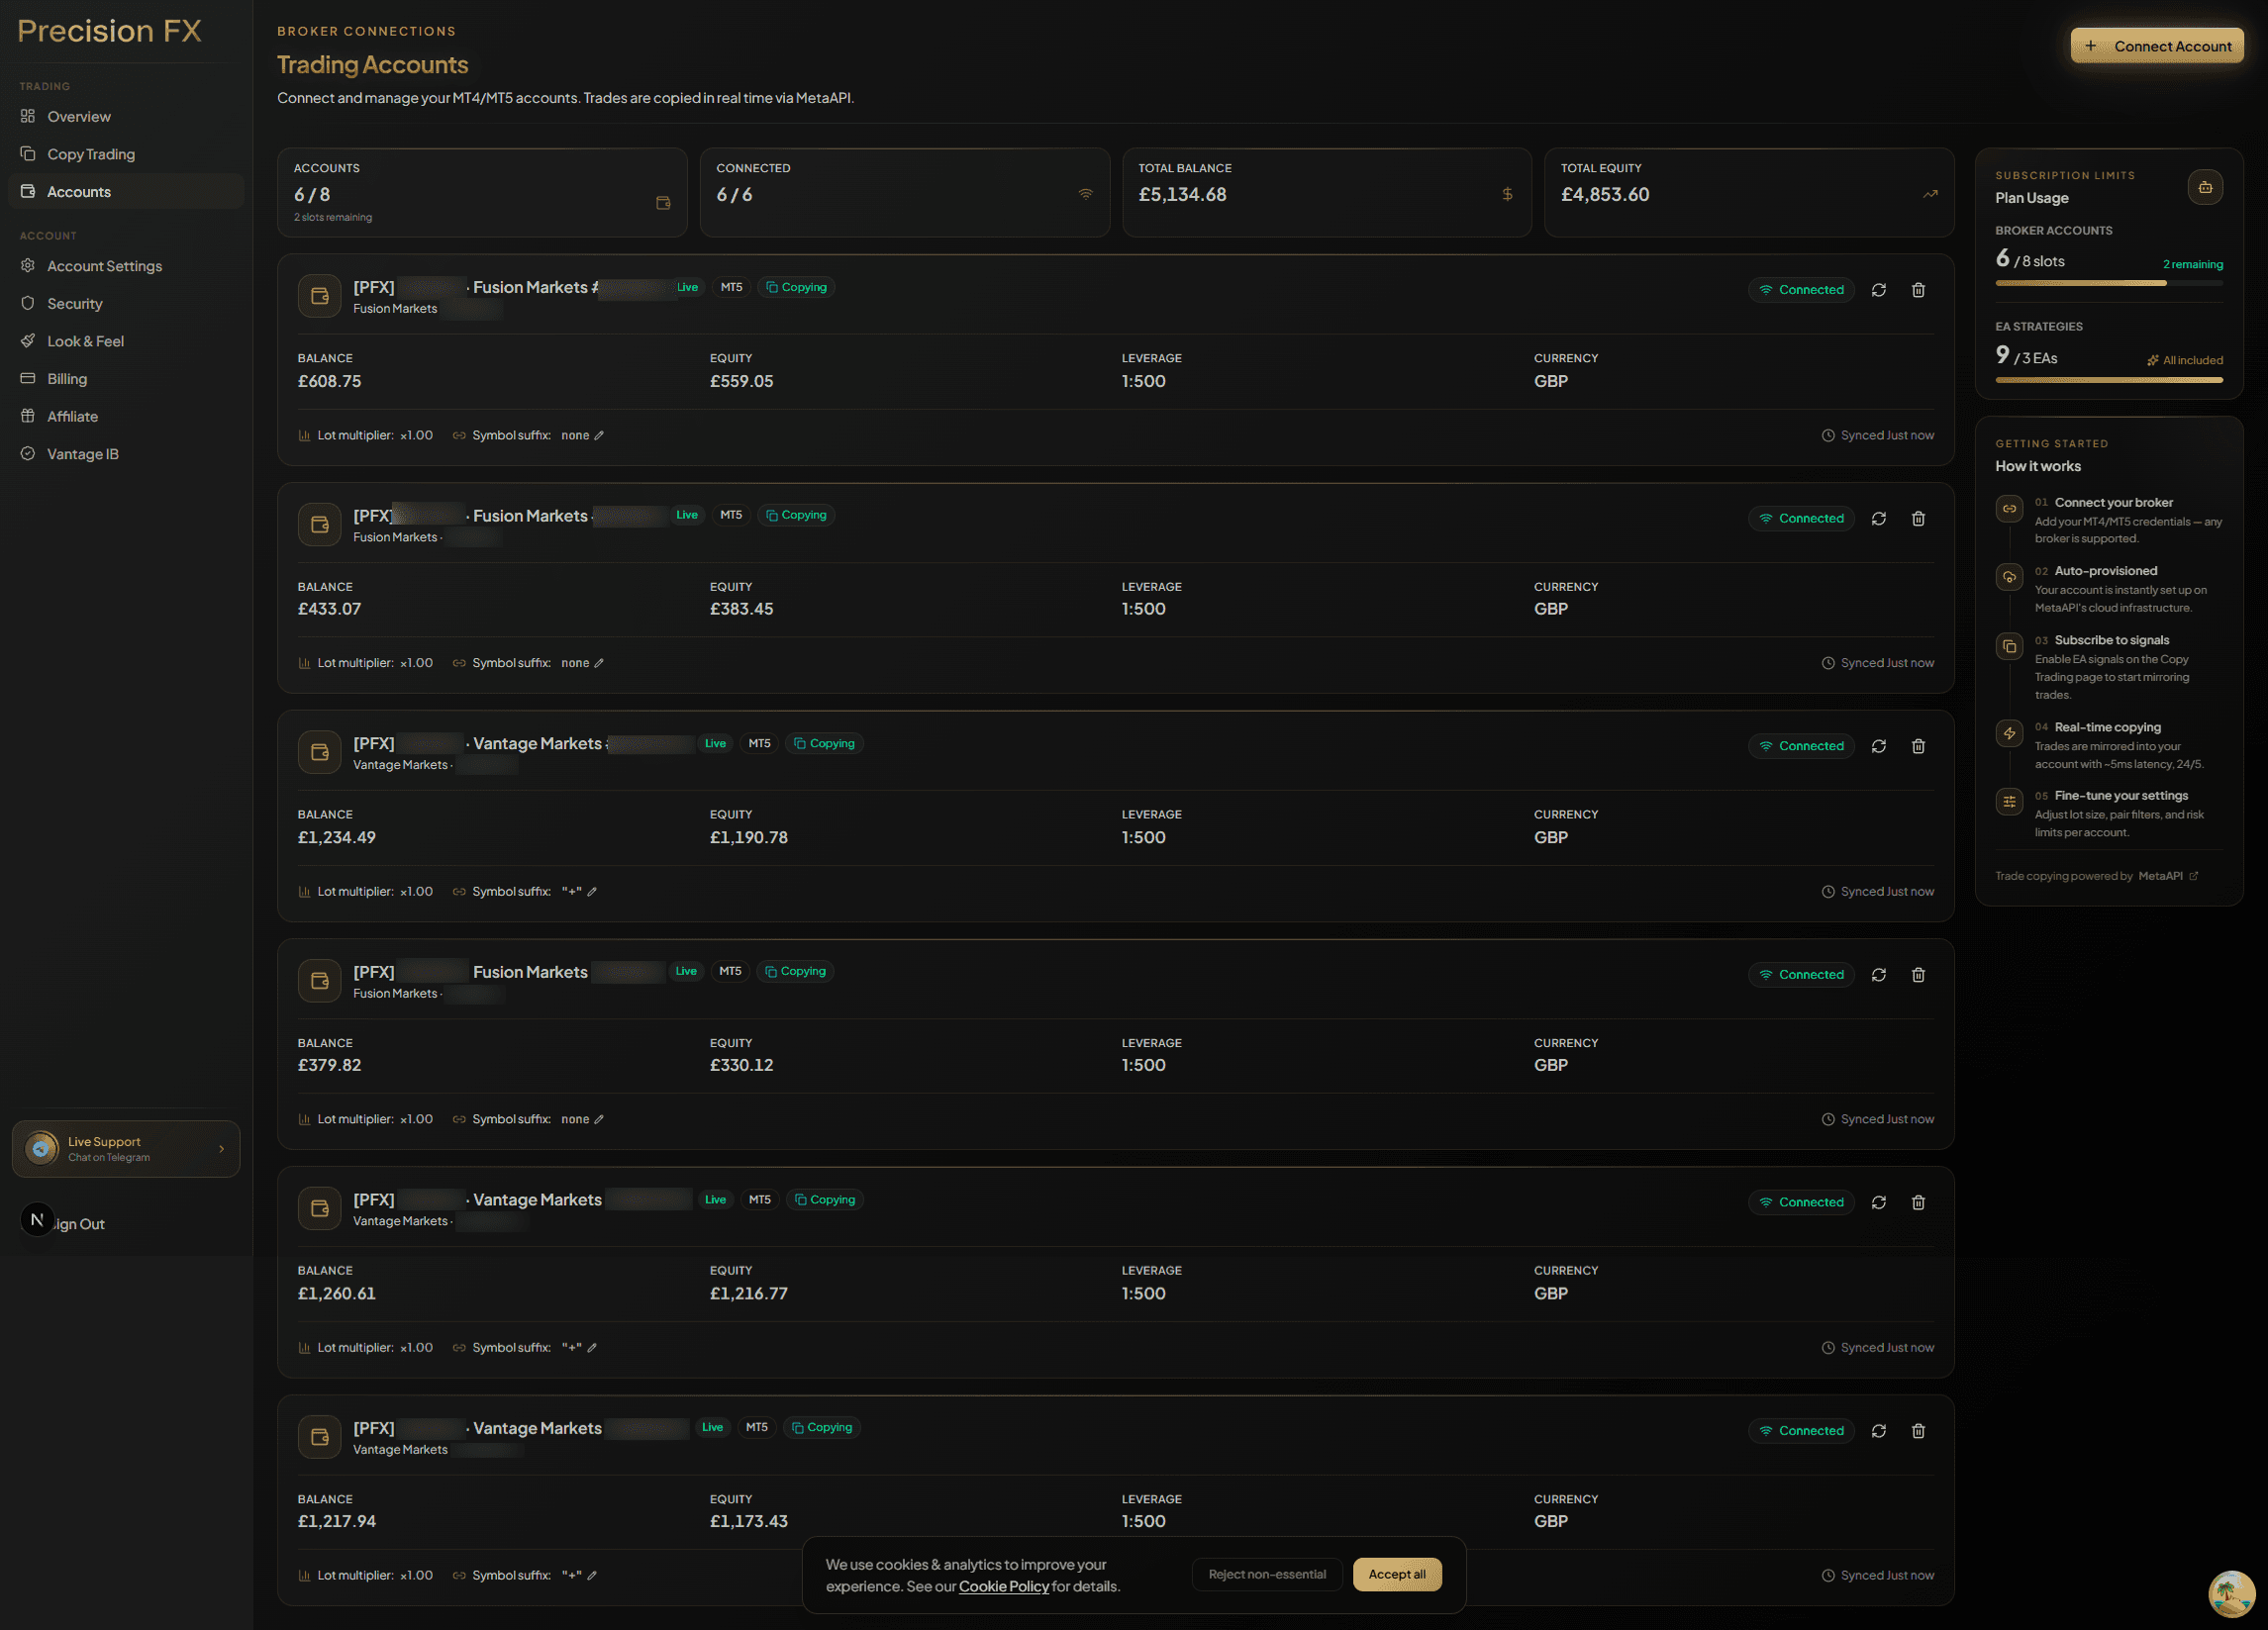Click Sign Out
The image size is (2268, 1630).
pyautogui.click(x=80, y=1224)
